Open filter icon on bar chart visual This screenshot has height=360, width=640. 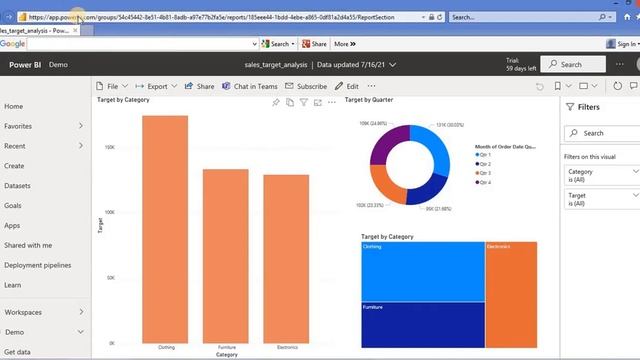(x=304, y=102)
